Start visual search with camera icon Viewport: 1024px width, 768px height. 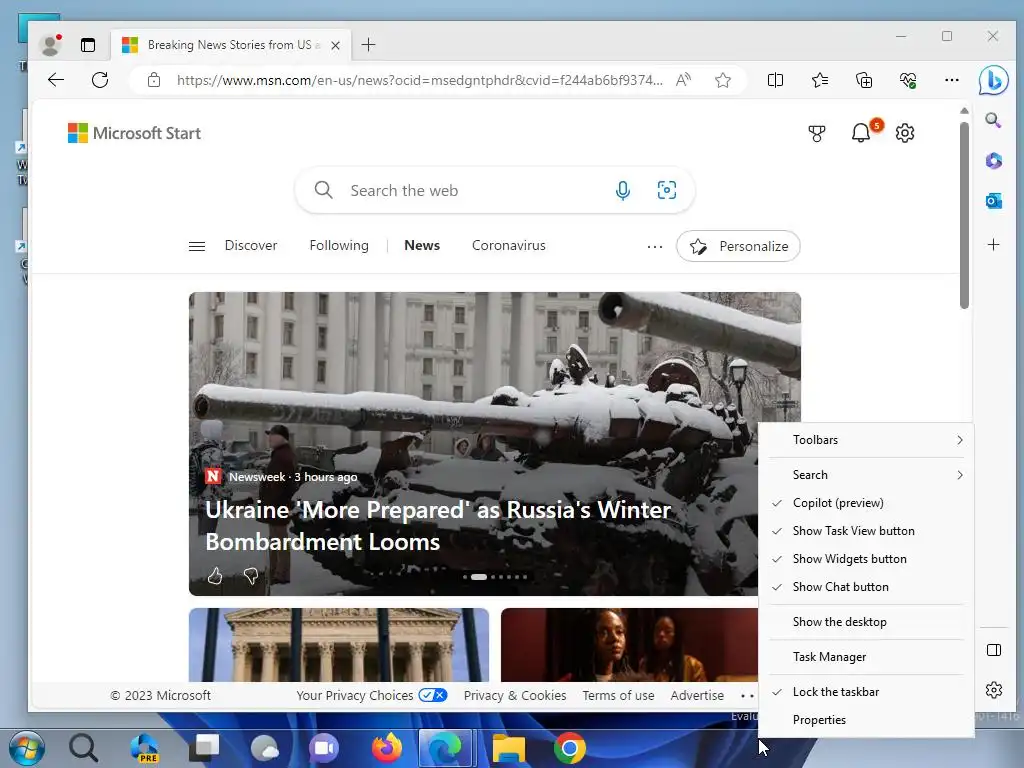pyautogui.click(x=666, y=190)
